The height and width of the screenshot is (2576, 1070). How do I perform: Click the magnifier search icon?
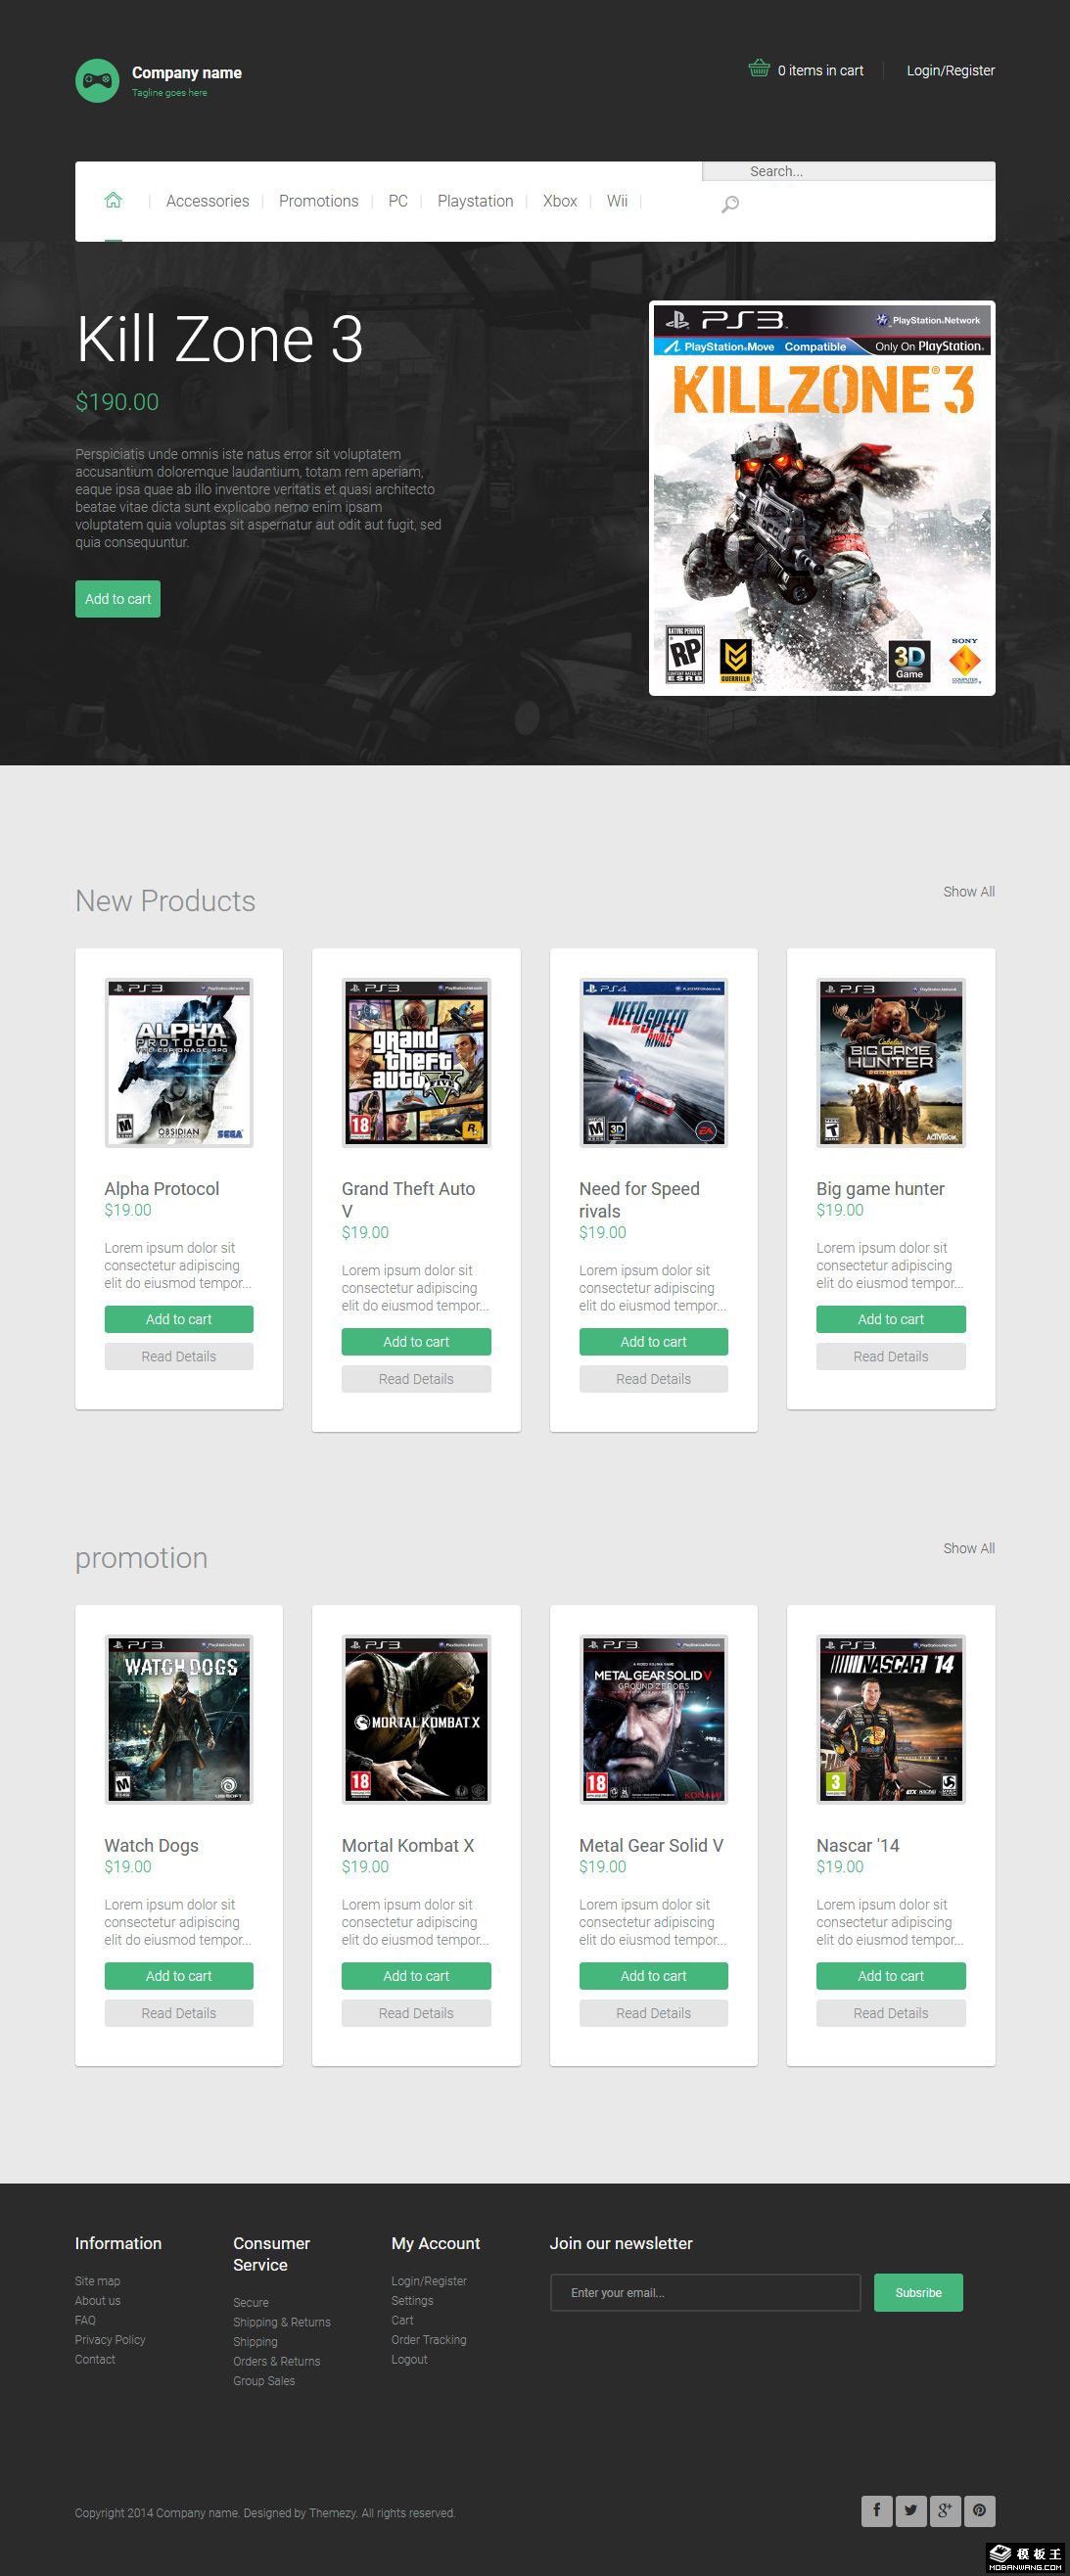730,204
